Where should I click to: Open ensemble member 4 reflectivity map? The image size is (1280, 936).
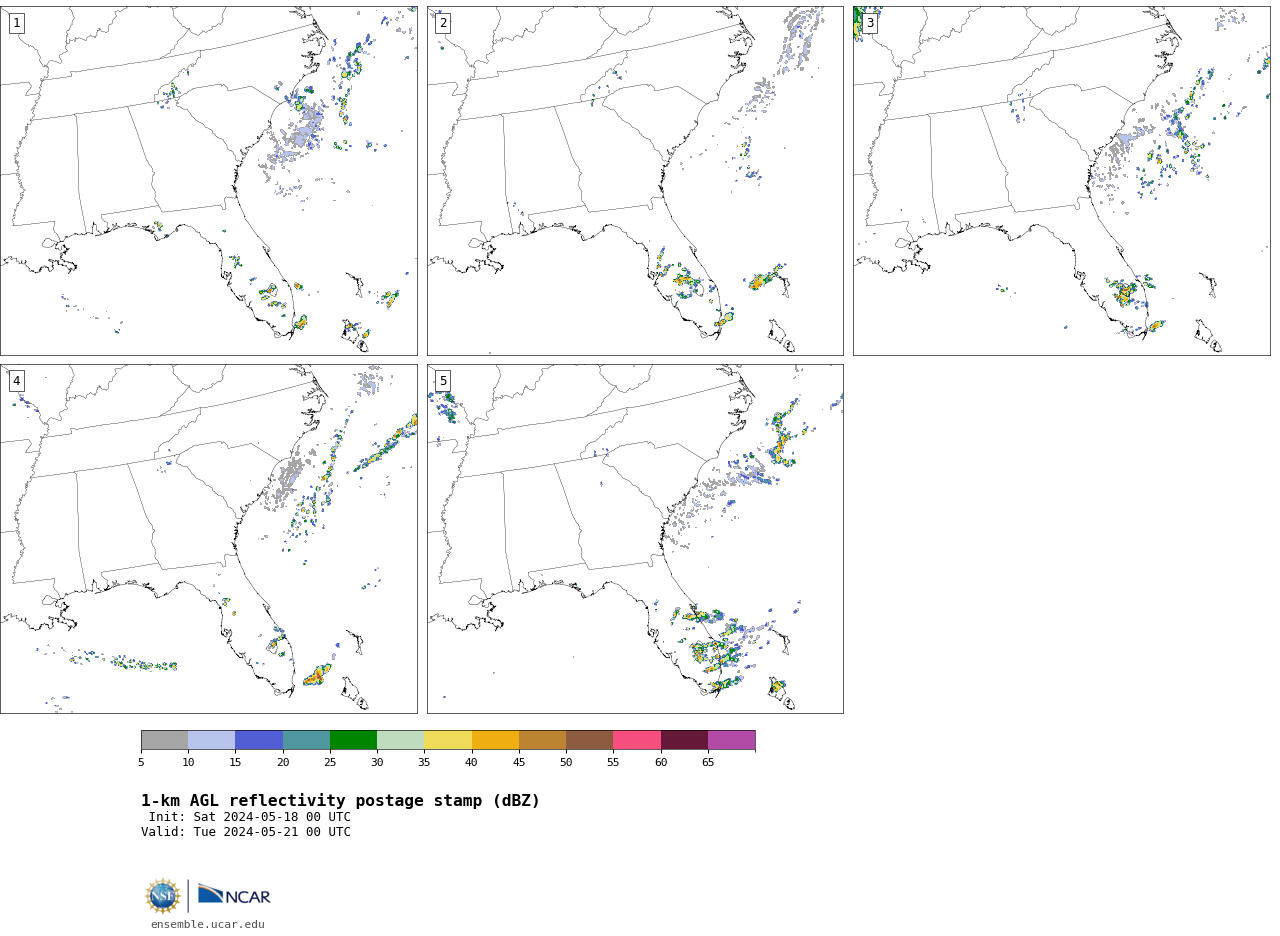pos(209,539)
